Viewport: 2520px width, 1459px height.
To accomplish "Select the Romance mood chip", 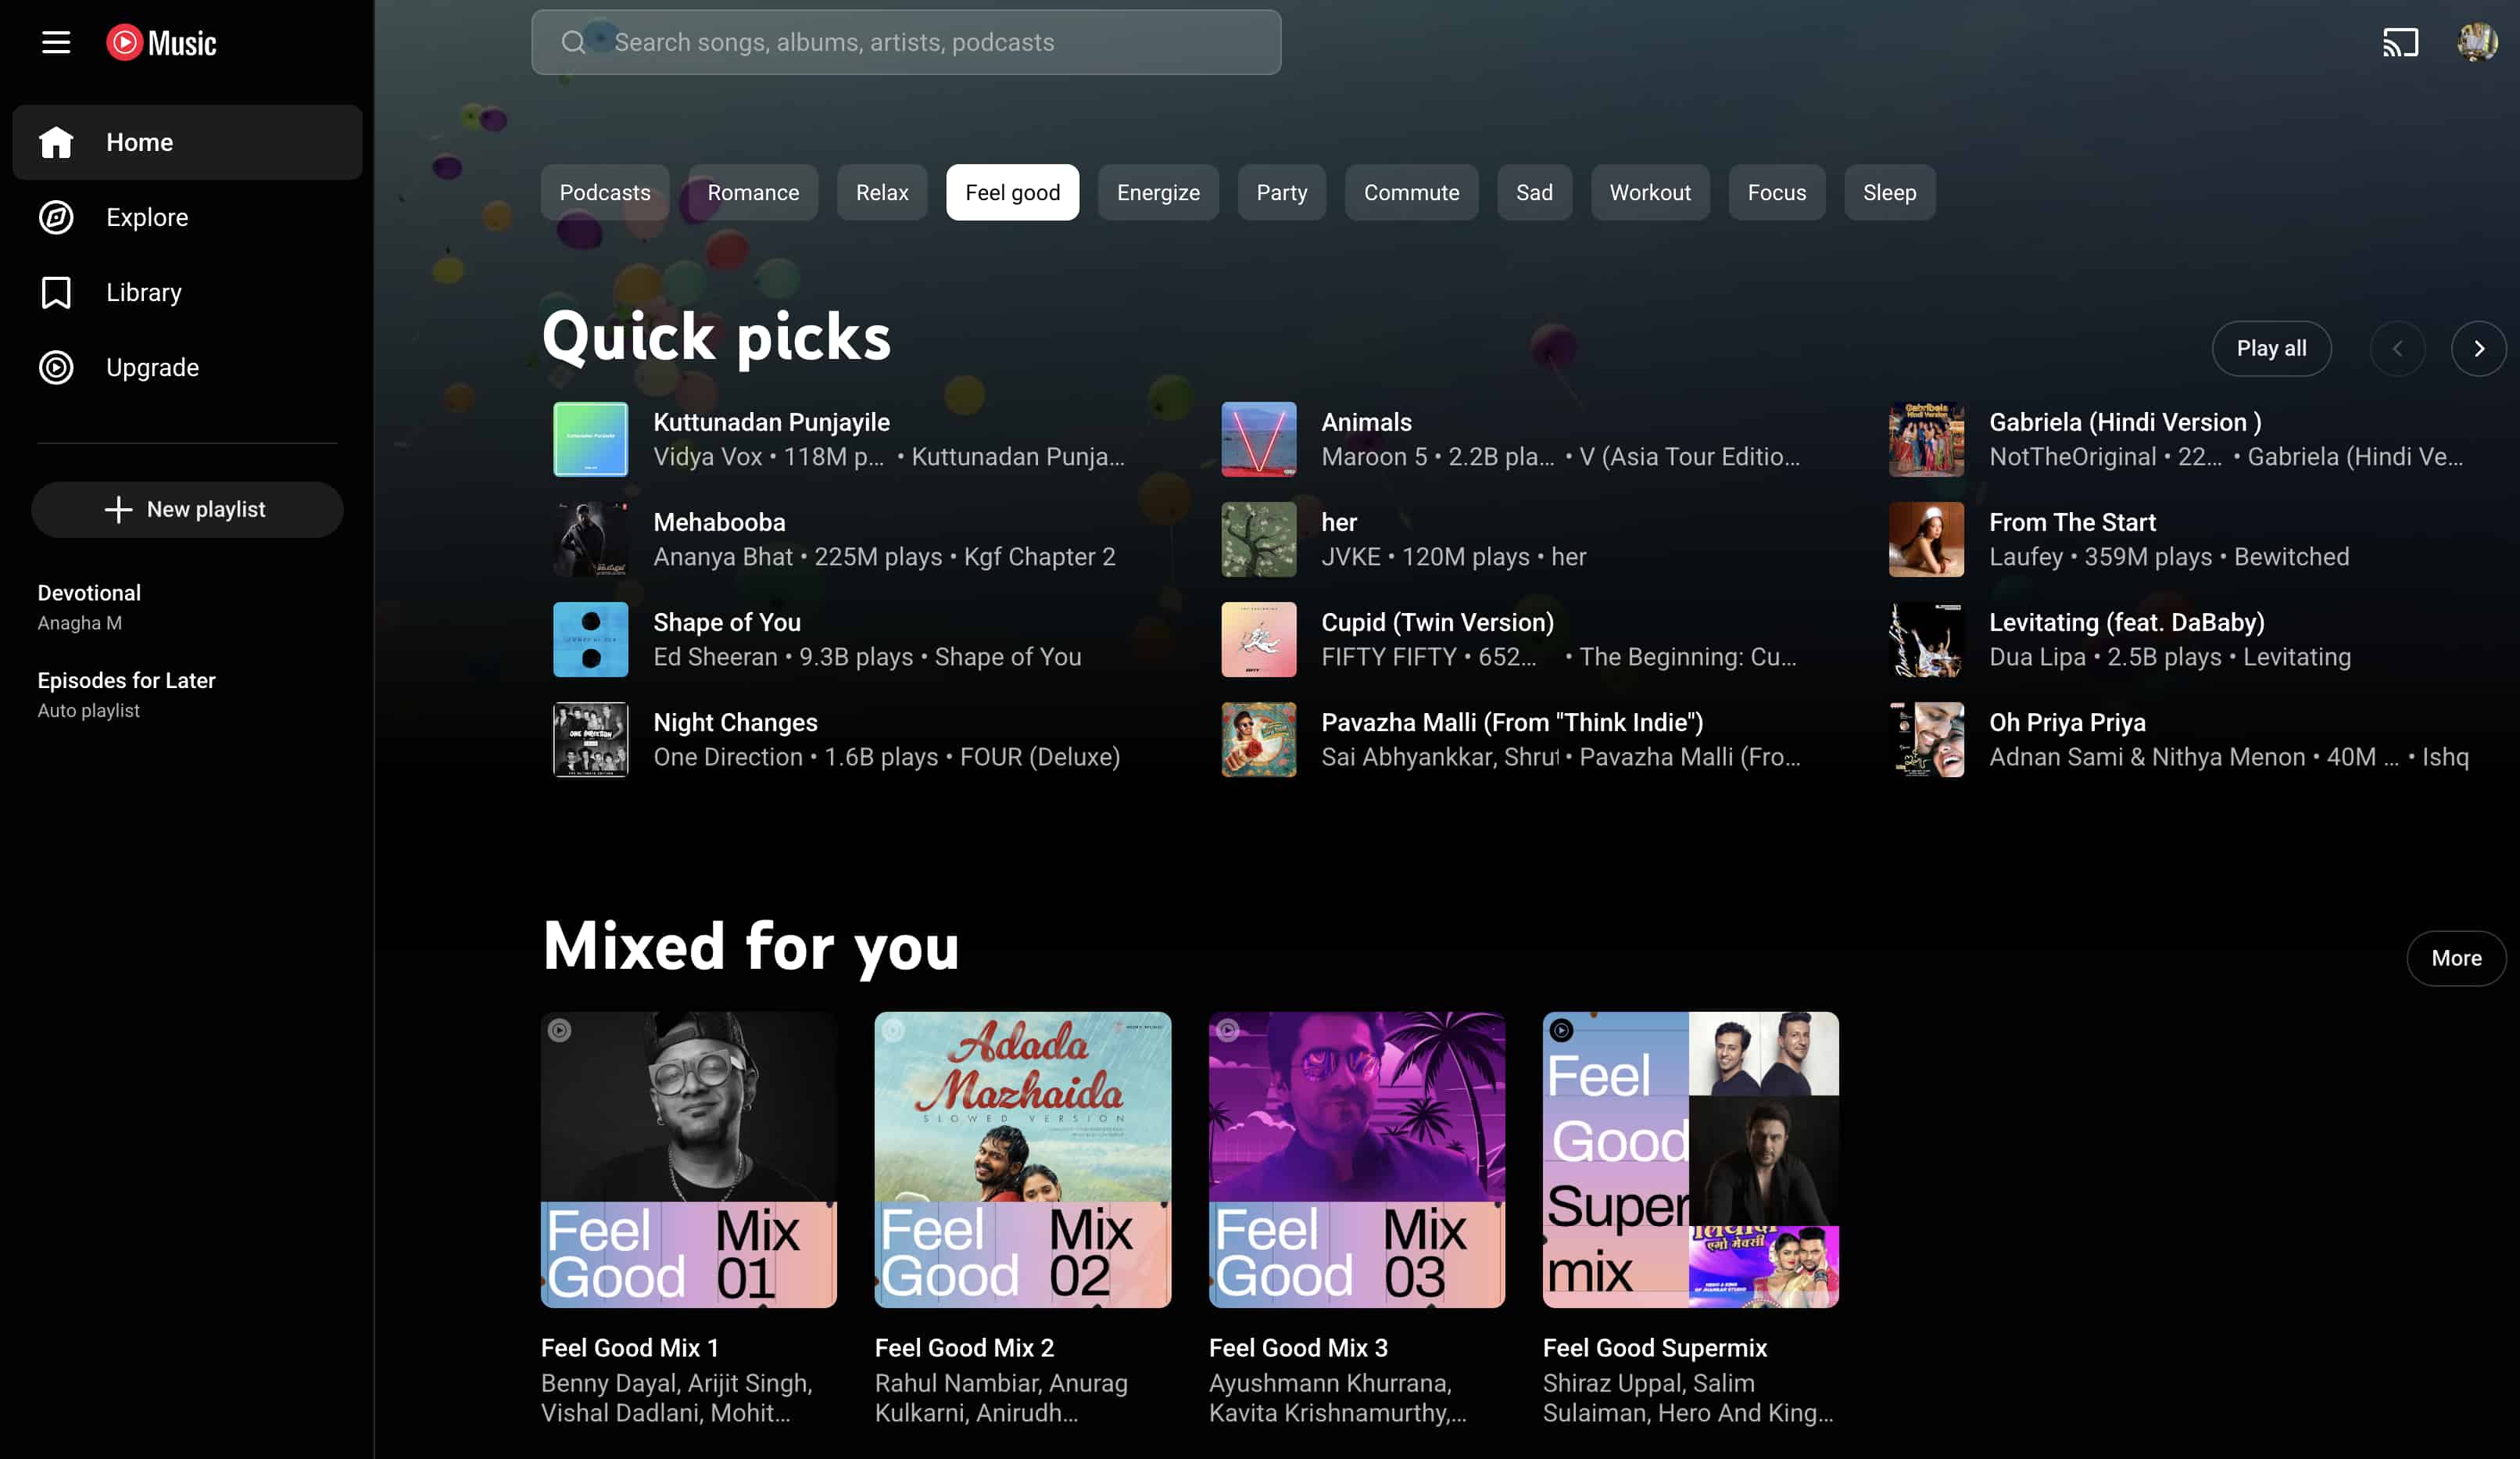I will point(753,192).
